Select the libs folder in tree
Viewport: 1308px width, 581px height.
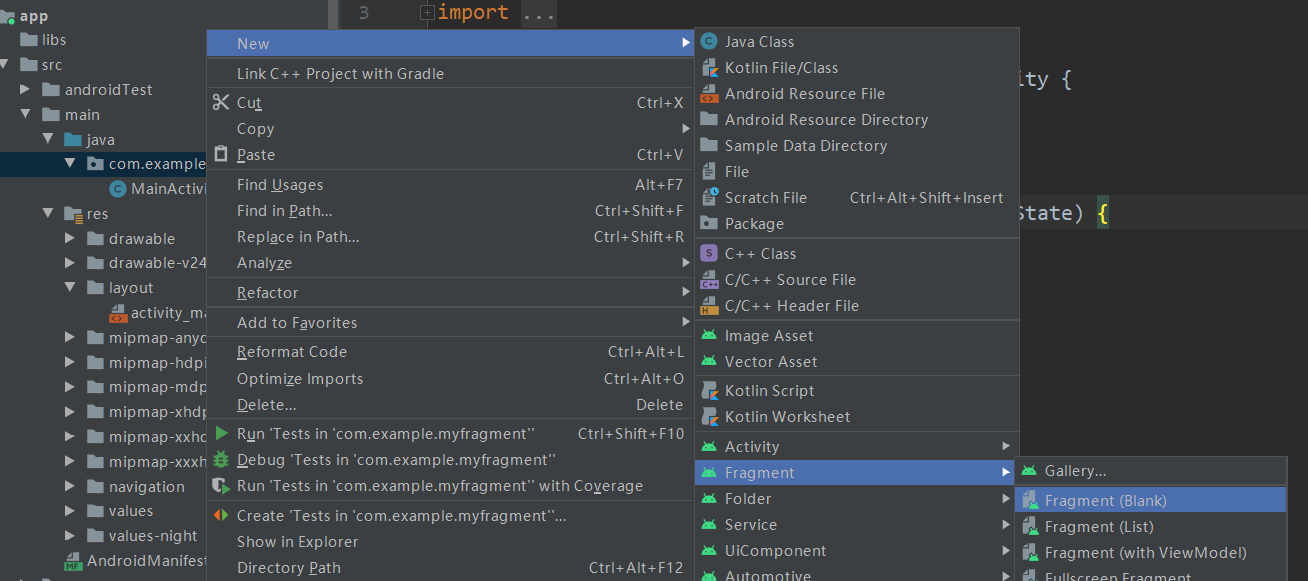pyautogui.click(x=54, y=40)
